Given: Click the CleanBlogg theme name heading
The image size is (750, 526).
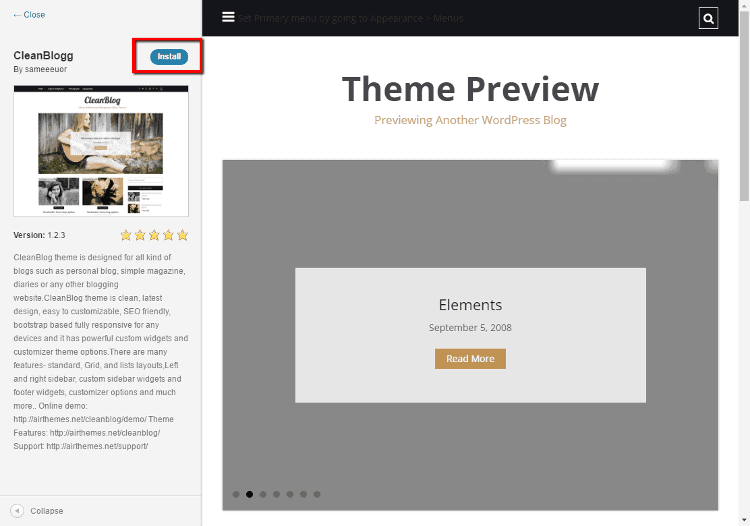Looking at the screenshot, I should click(44, 55).
